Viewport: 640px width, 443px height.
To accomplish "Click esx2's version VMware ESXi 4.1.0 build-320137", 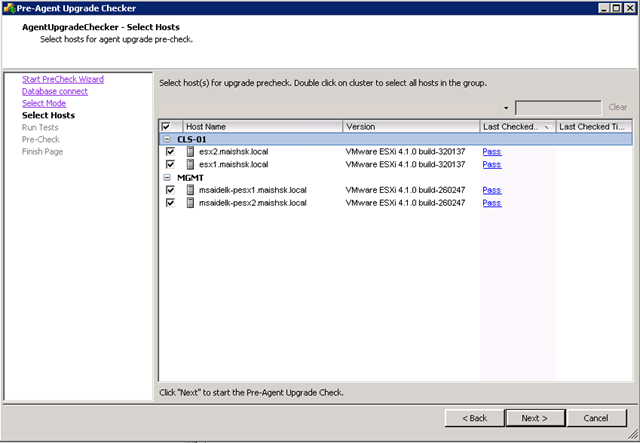I will click(x=405, y=151).
